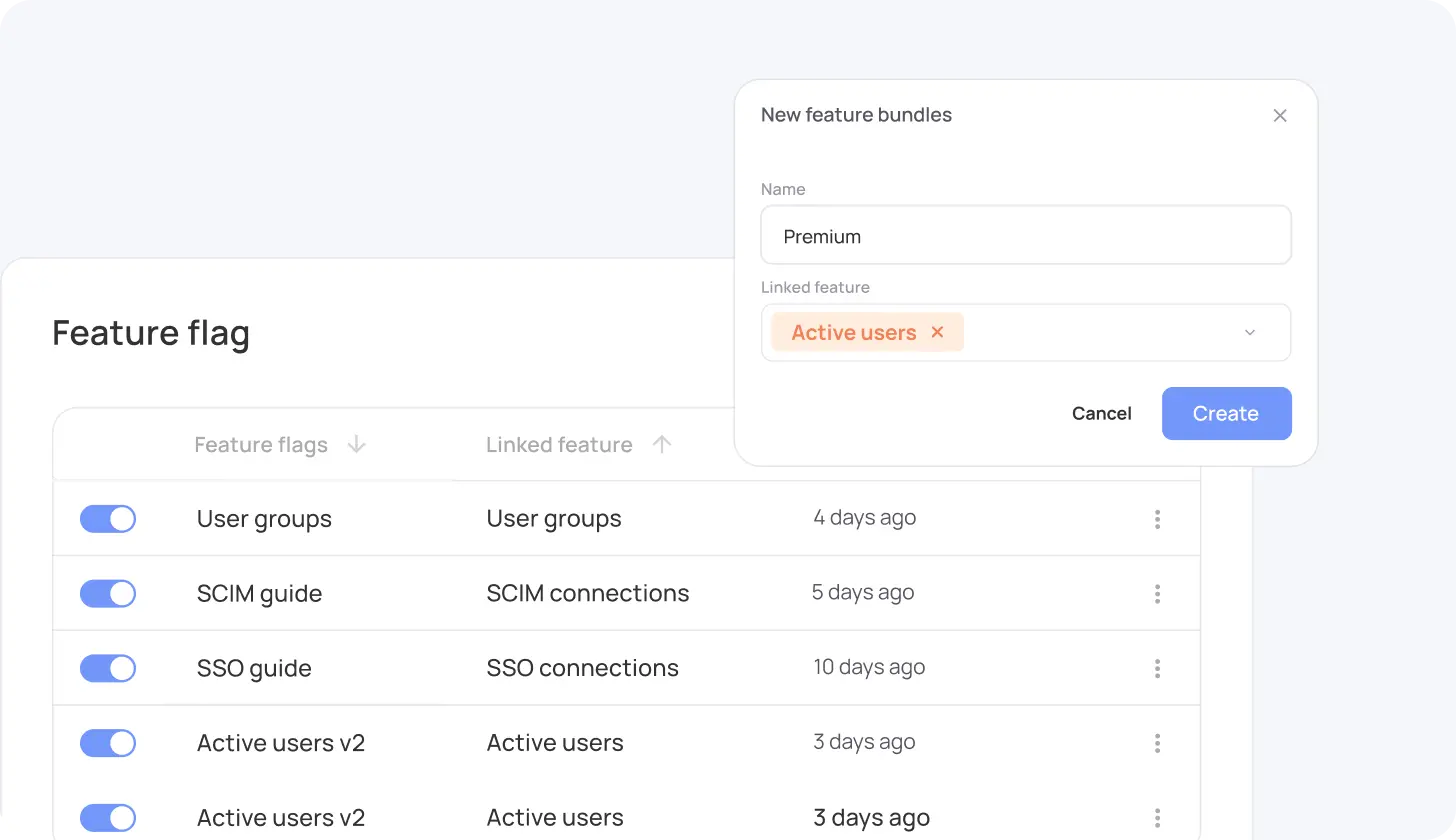Close the New feature bundles dialog
The height and width of the screenshot is (840, 1456).
pos(1279,116)
